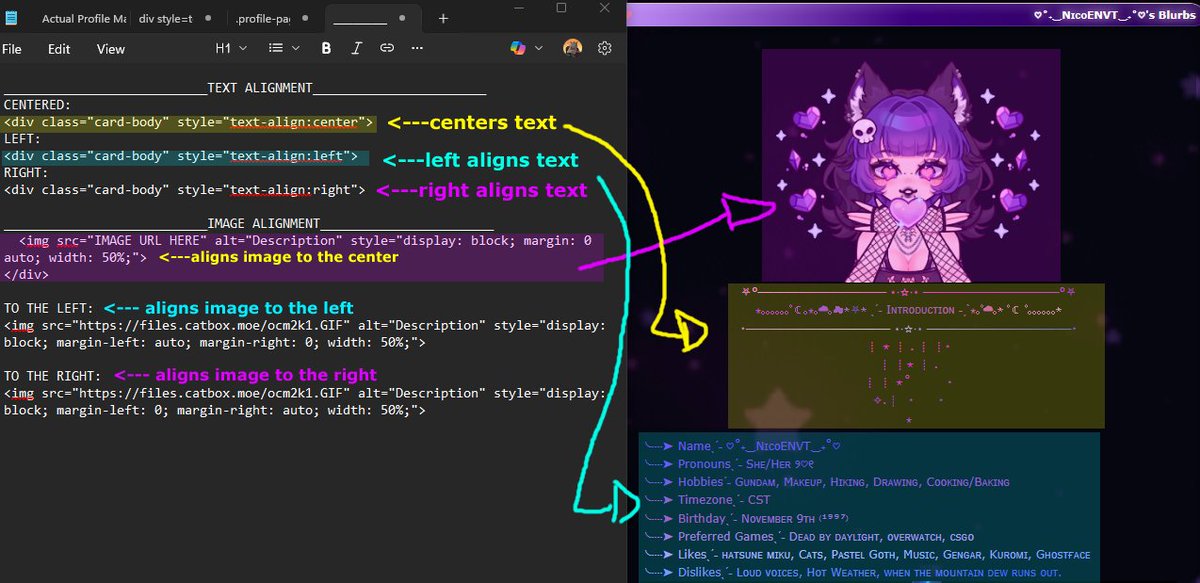Click unsaved dot on .profile-pag tab
Image resolution: width=1200 pixels, height=583 pixels.
pos(304,18)
